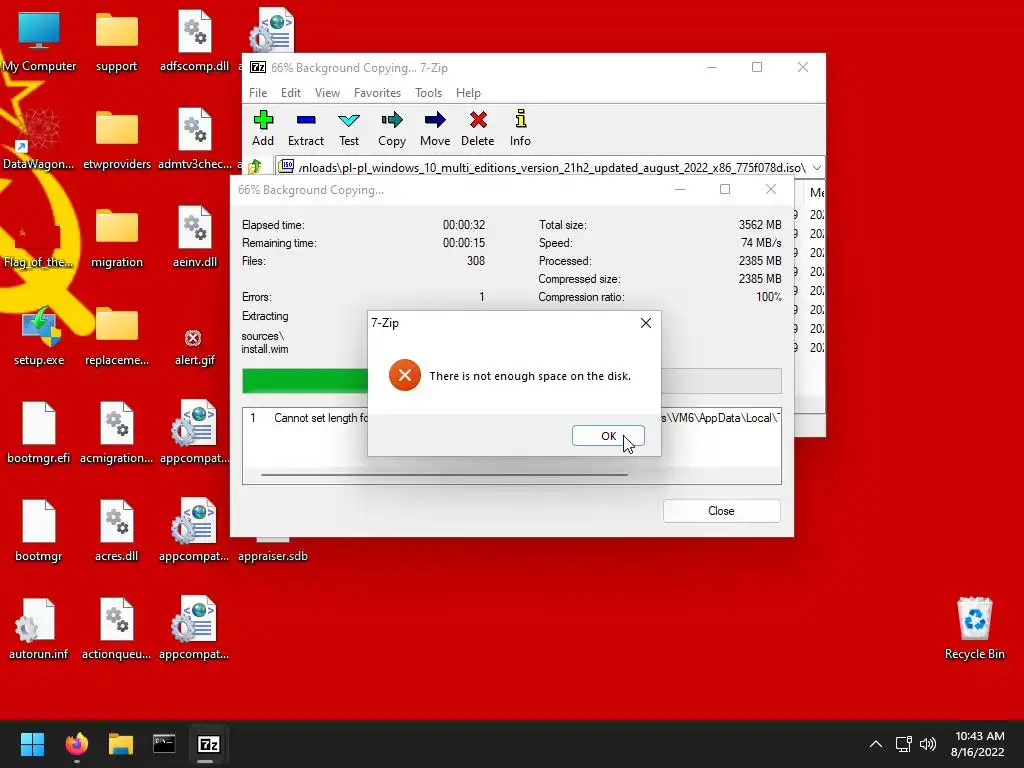Open the Favorites menu in 7-Zip
The width and height of the screenshot is (1024, 768).
click(x=377, y=93)
